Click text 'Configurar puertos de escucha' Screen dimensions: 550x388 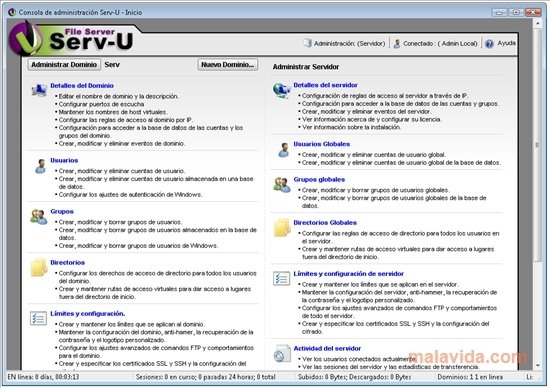[x=101, y=104]
